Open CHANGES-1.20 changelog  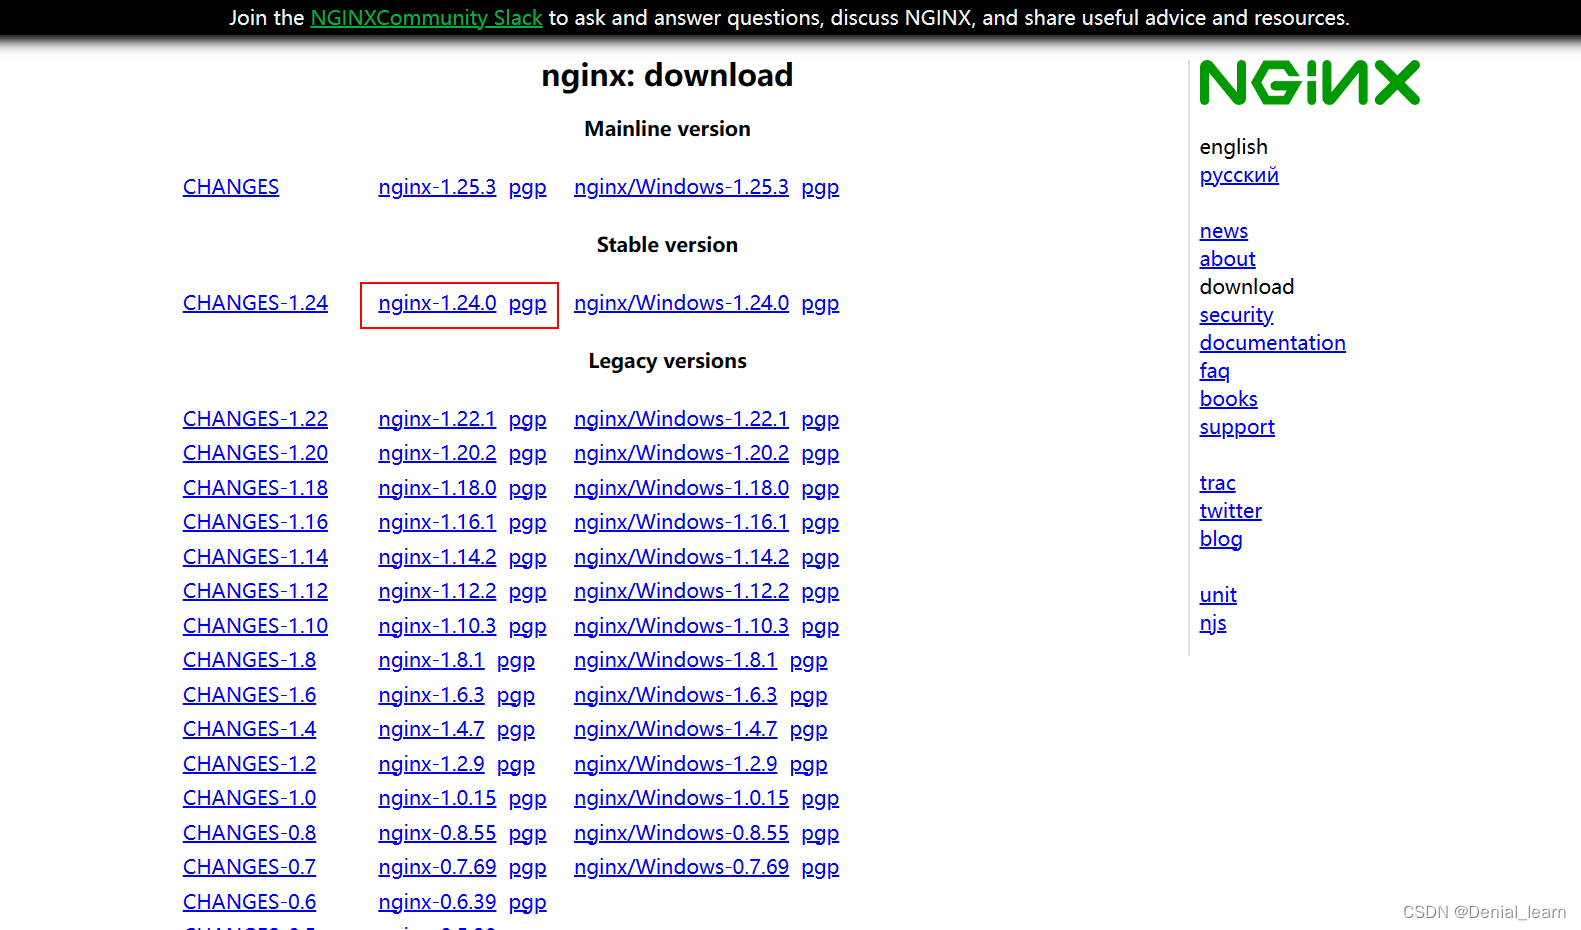tap(255, 453)
